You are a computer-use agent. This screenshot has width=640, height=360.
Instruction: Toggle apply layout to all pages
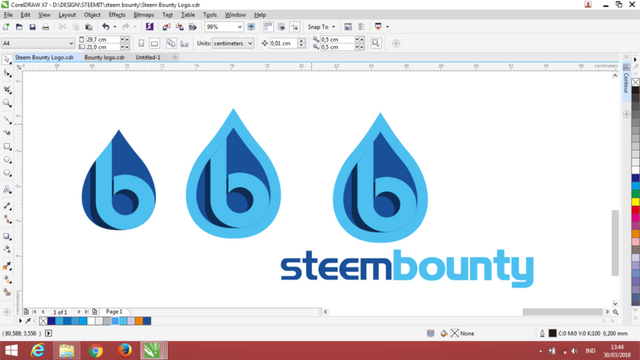(x=171, y=43)
